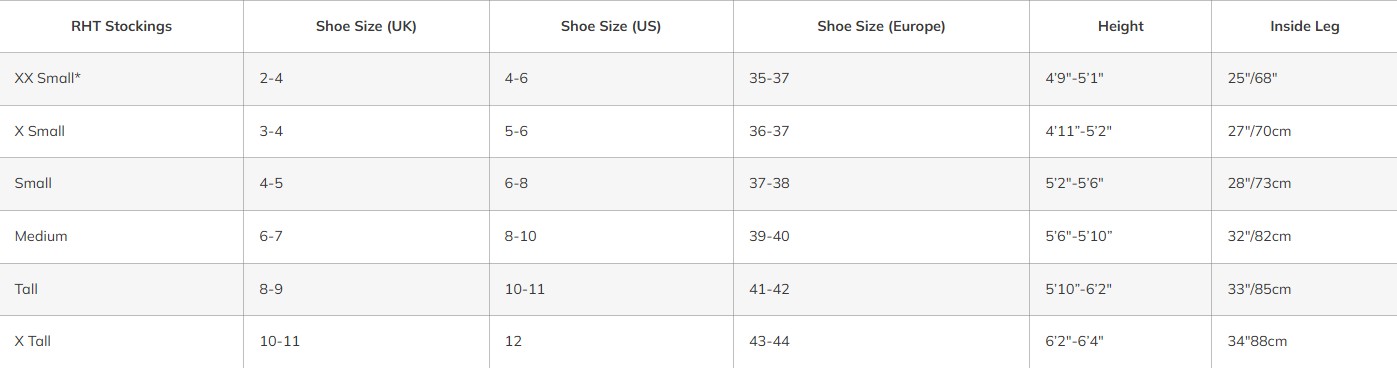Click the 25"/68" inside leg cell
This screenshot has height=368, width=1397.
point(1252,78)
